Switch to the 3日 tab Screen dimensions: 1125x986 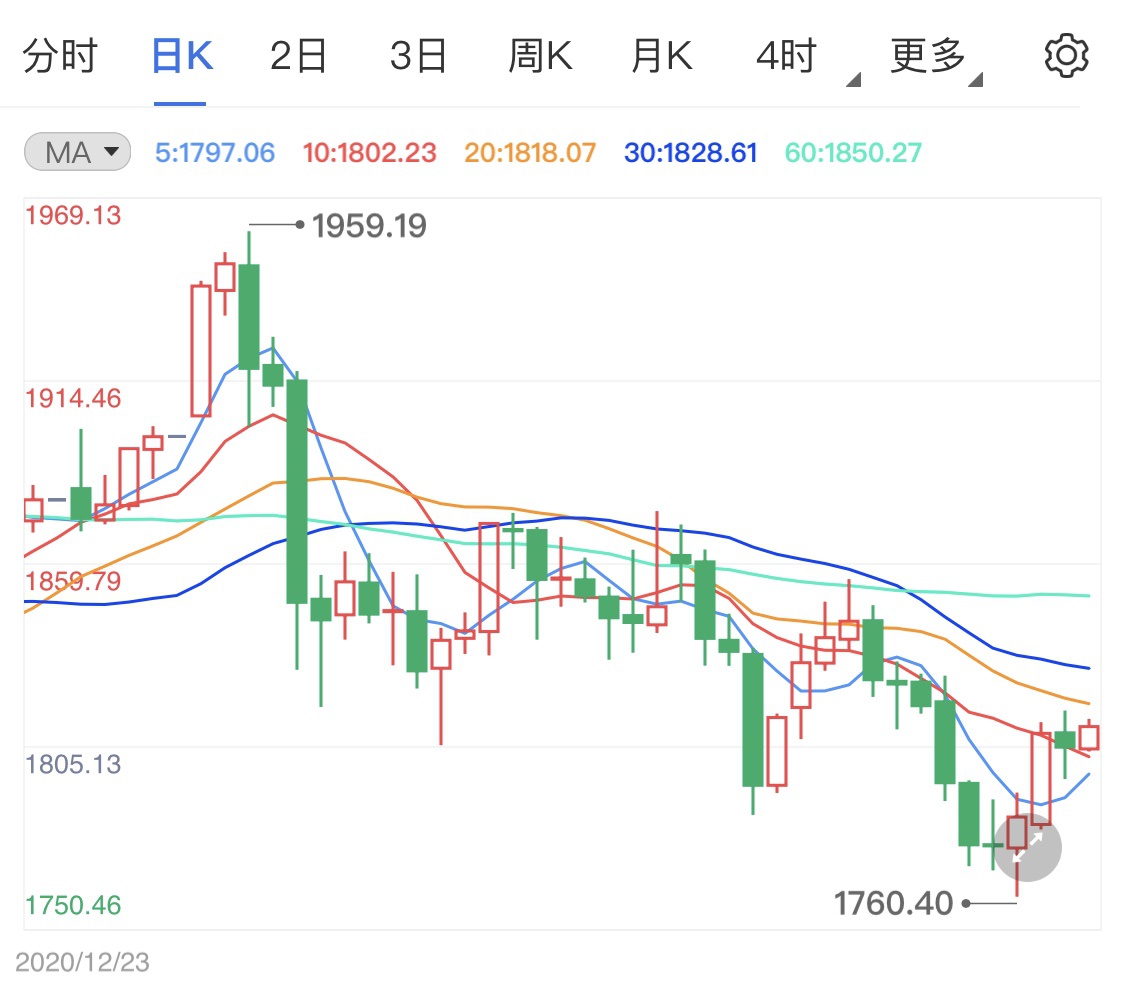coord(418,56)
